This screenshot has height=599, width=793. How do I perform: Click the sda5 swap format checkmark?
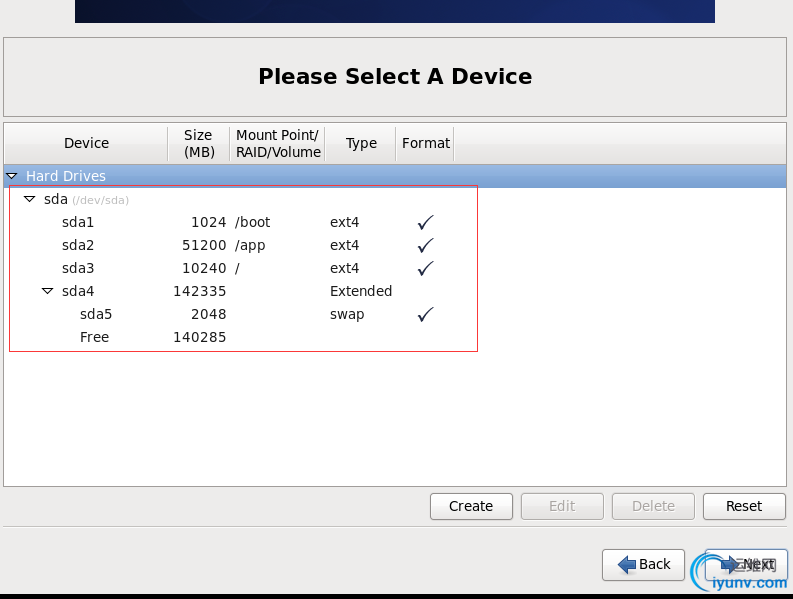[425, 314]
